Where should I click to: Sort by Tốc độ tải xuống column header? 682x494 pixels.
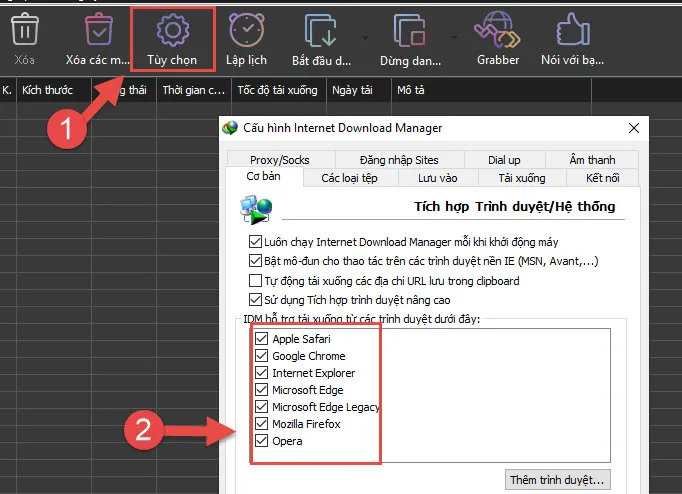click(277, 90)
